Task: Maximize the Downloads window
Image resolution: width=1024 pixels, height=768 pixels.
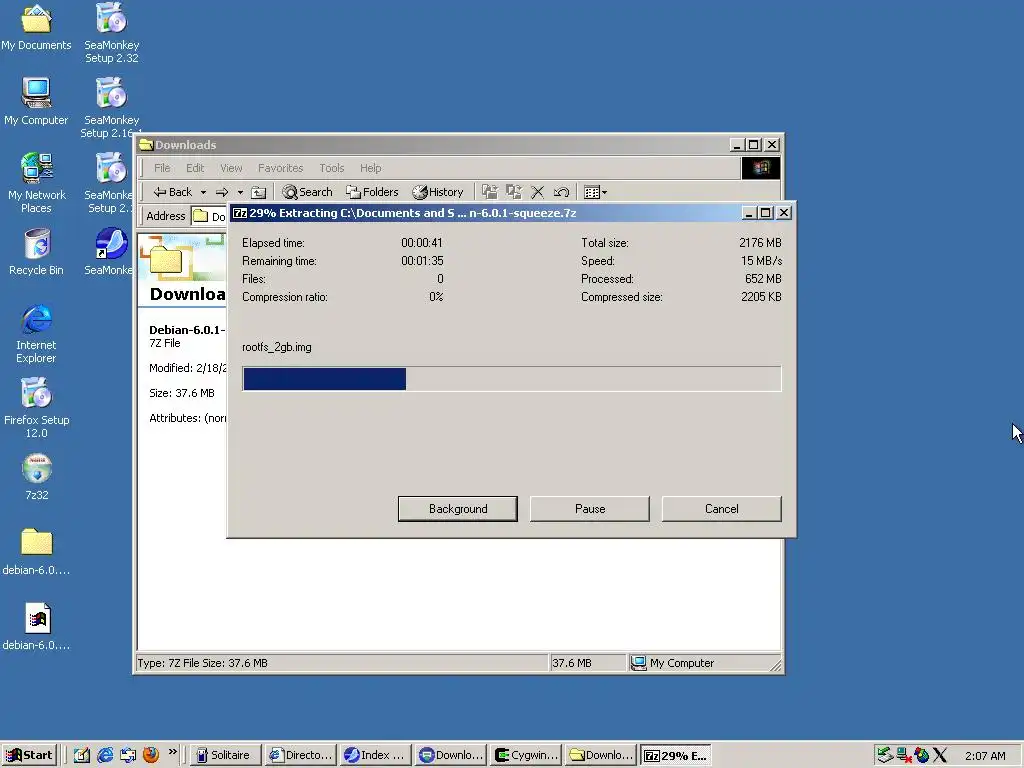Action: tap(754, 145)
